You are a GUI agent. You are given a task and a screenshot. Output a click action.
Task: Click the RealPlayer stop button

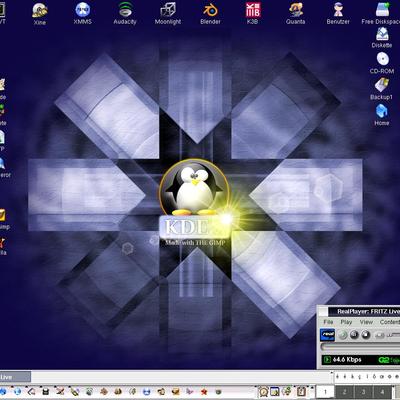[x=366, y=335]
